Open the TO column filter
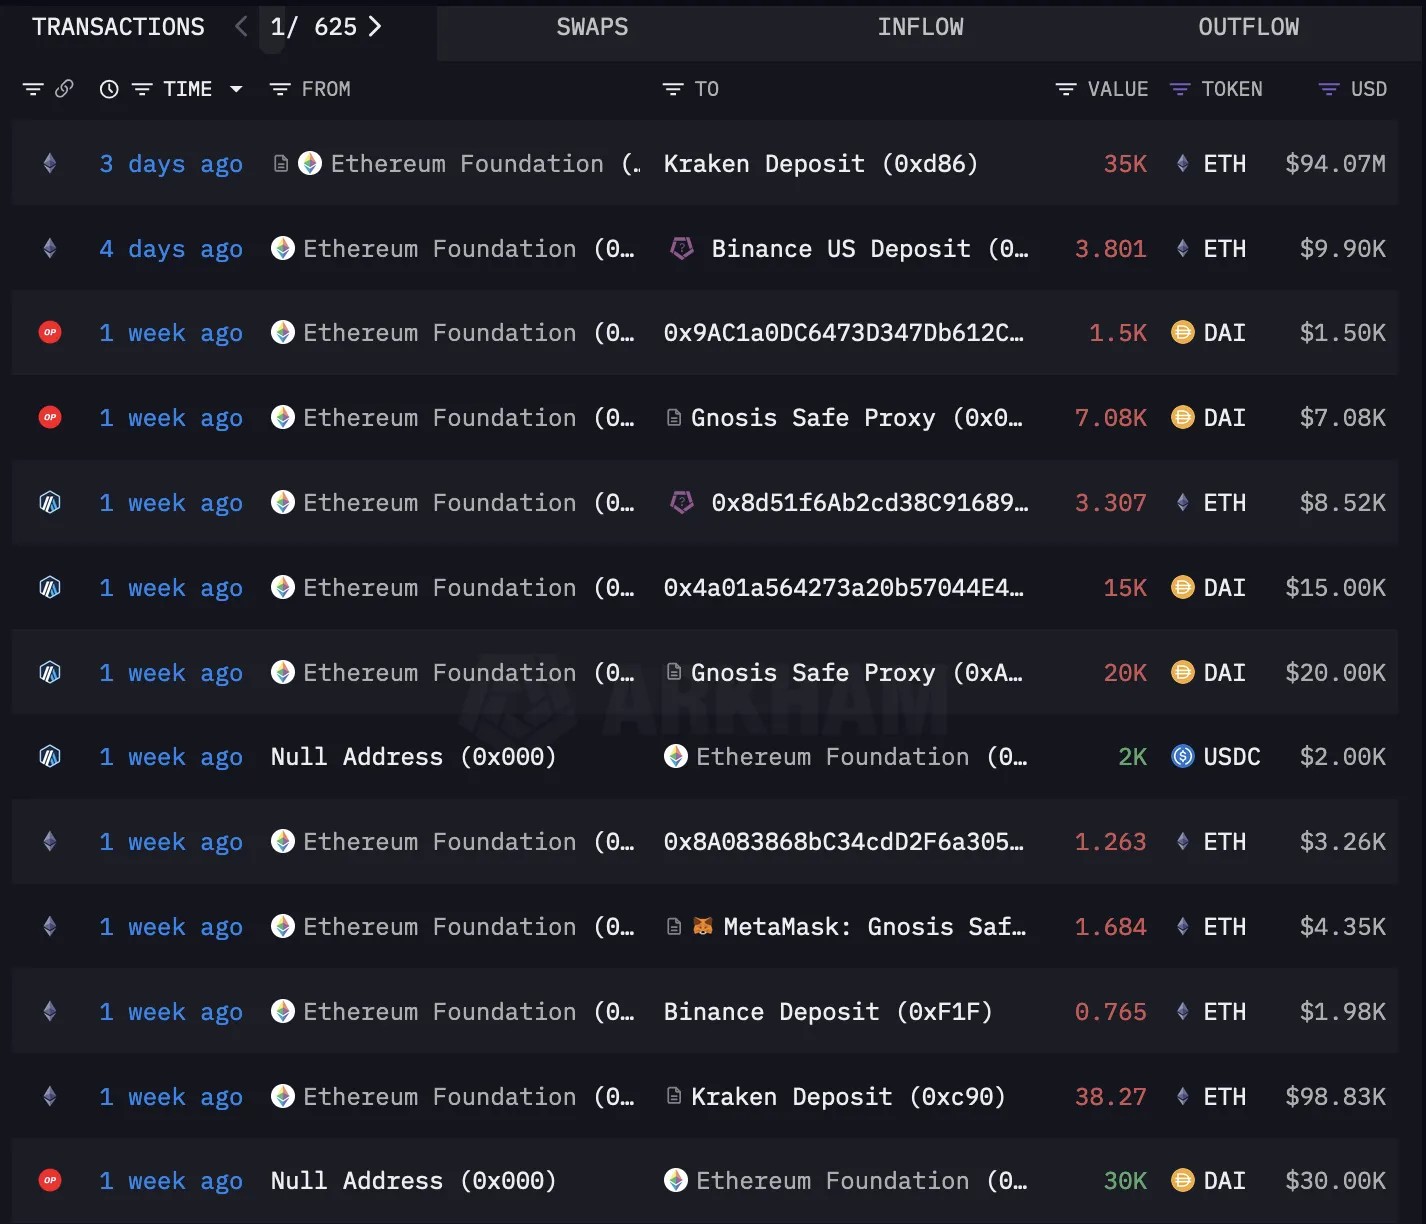This screenshot has width=1426, height=1224. [673, 89]
